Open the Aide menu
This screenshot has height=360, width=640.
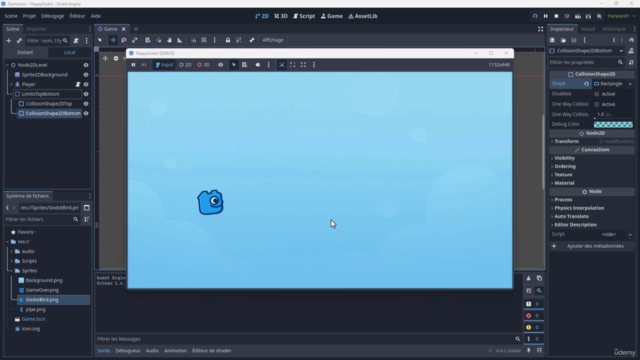(96, 16)
